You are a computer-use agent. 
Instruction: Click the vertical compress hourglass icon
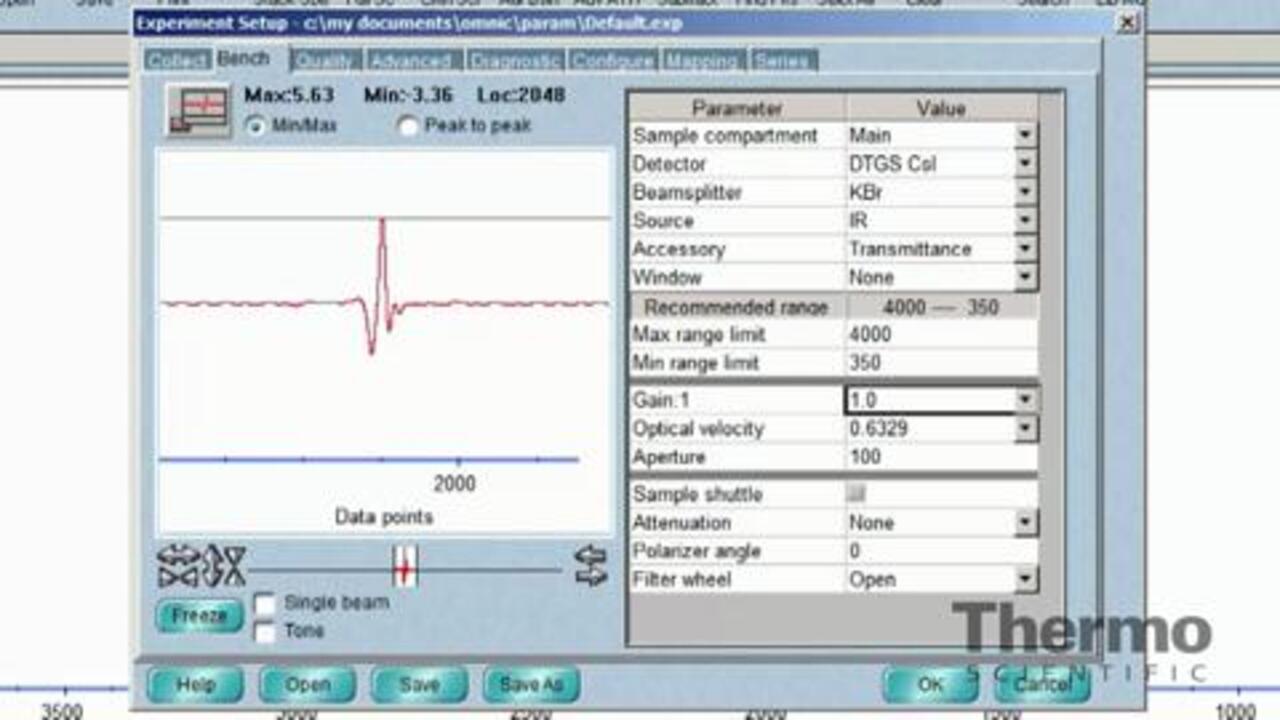tap(234, 566)
